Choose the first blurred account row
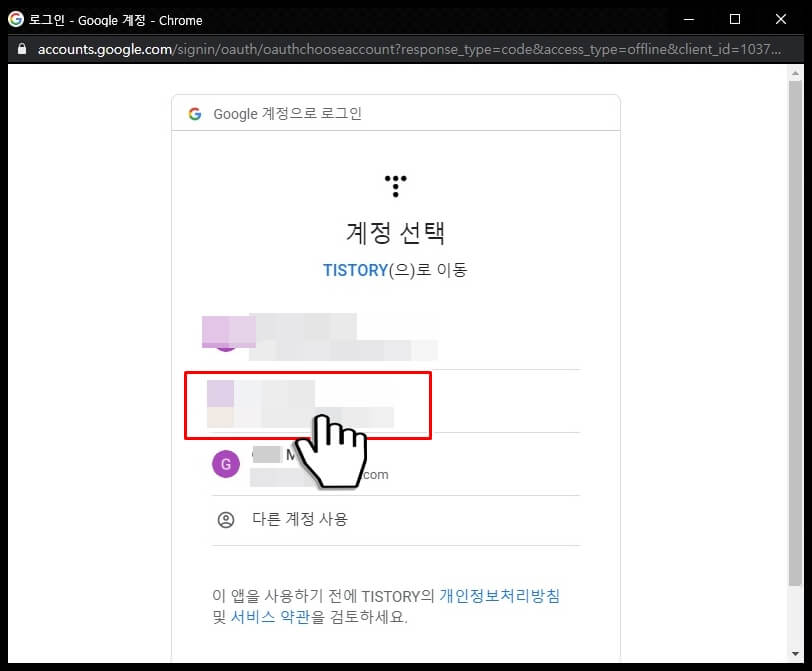 click(396, 338)
